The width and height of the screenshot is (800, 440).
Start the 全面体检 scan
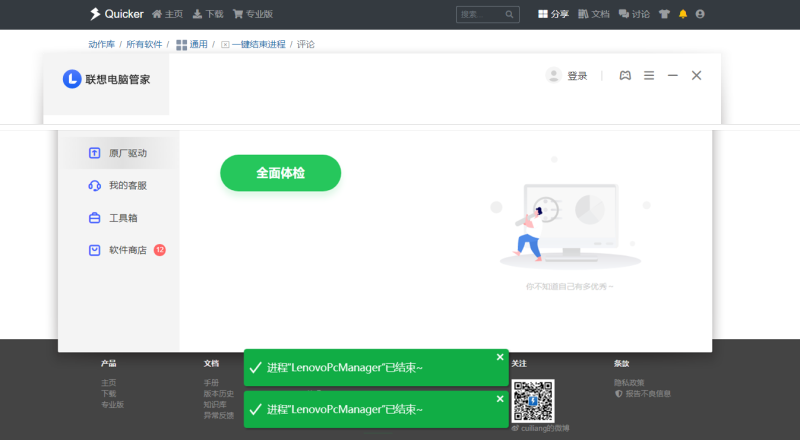click(281, 173)
